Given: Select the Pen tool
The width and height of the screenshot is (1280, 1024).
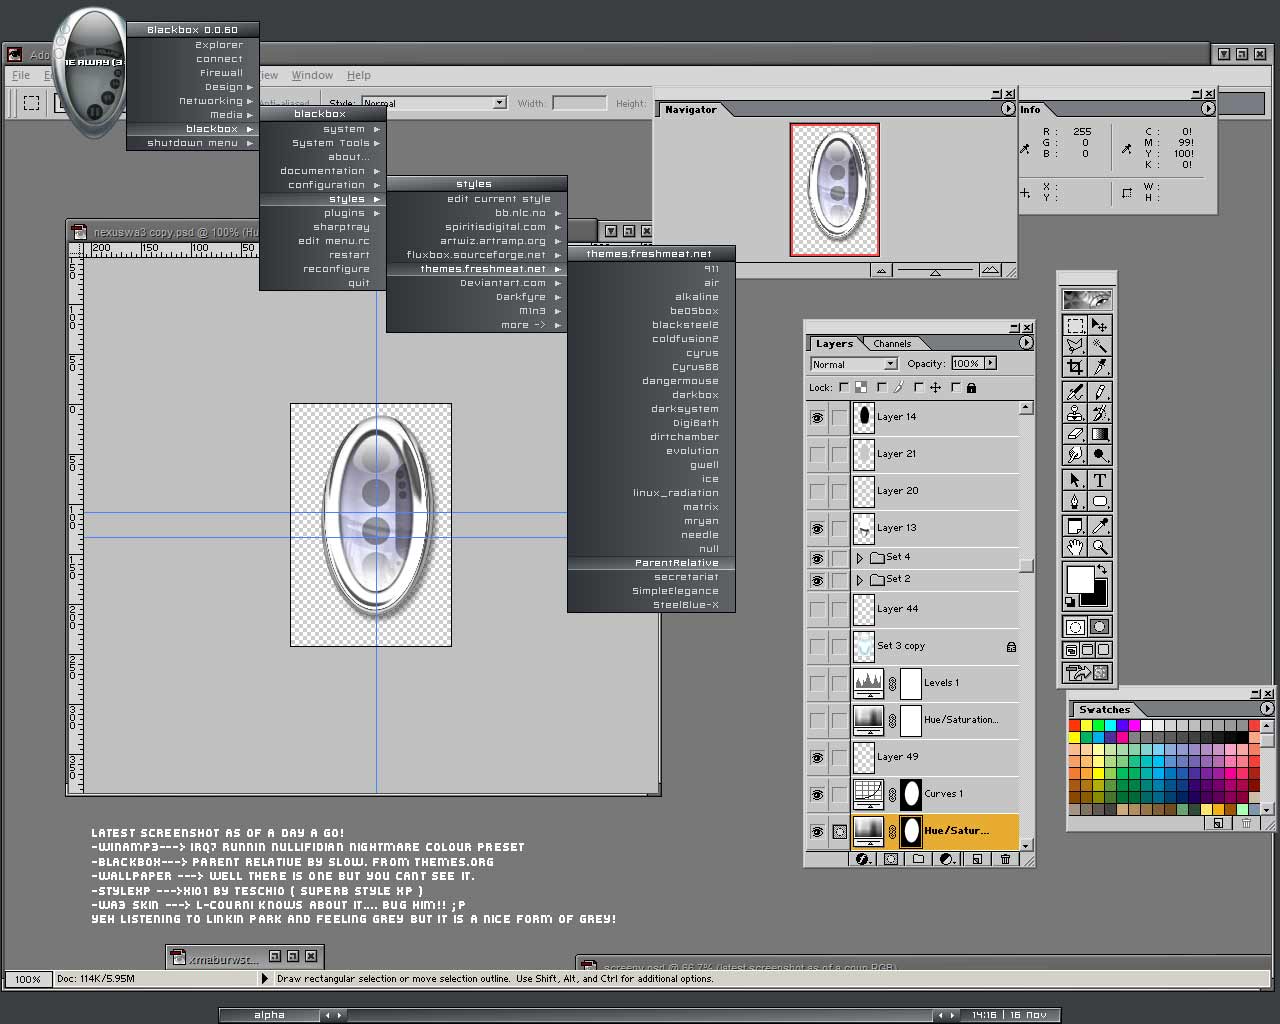Looking at the screenshot, I should click(x=1075, y=501).
